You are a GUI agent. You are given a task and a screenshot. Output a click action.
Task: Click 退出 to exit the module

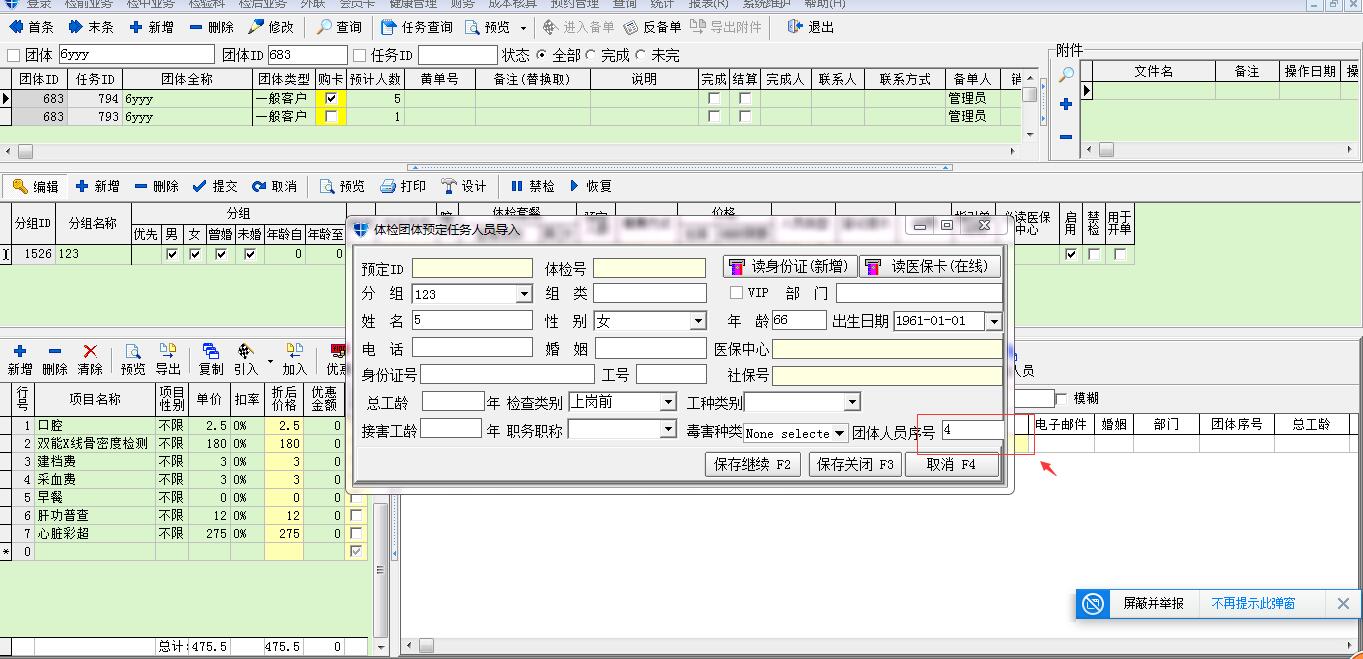(x=810, y=27)
